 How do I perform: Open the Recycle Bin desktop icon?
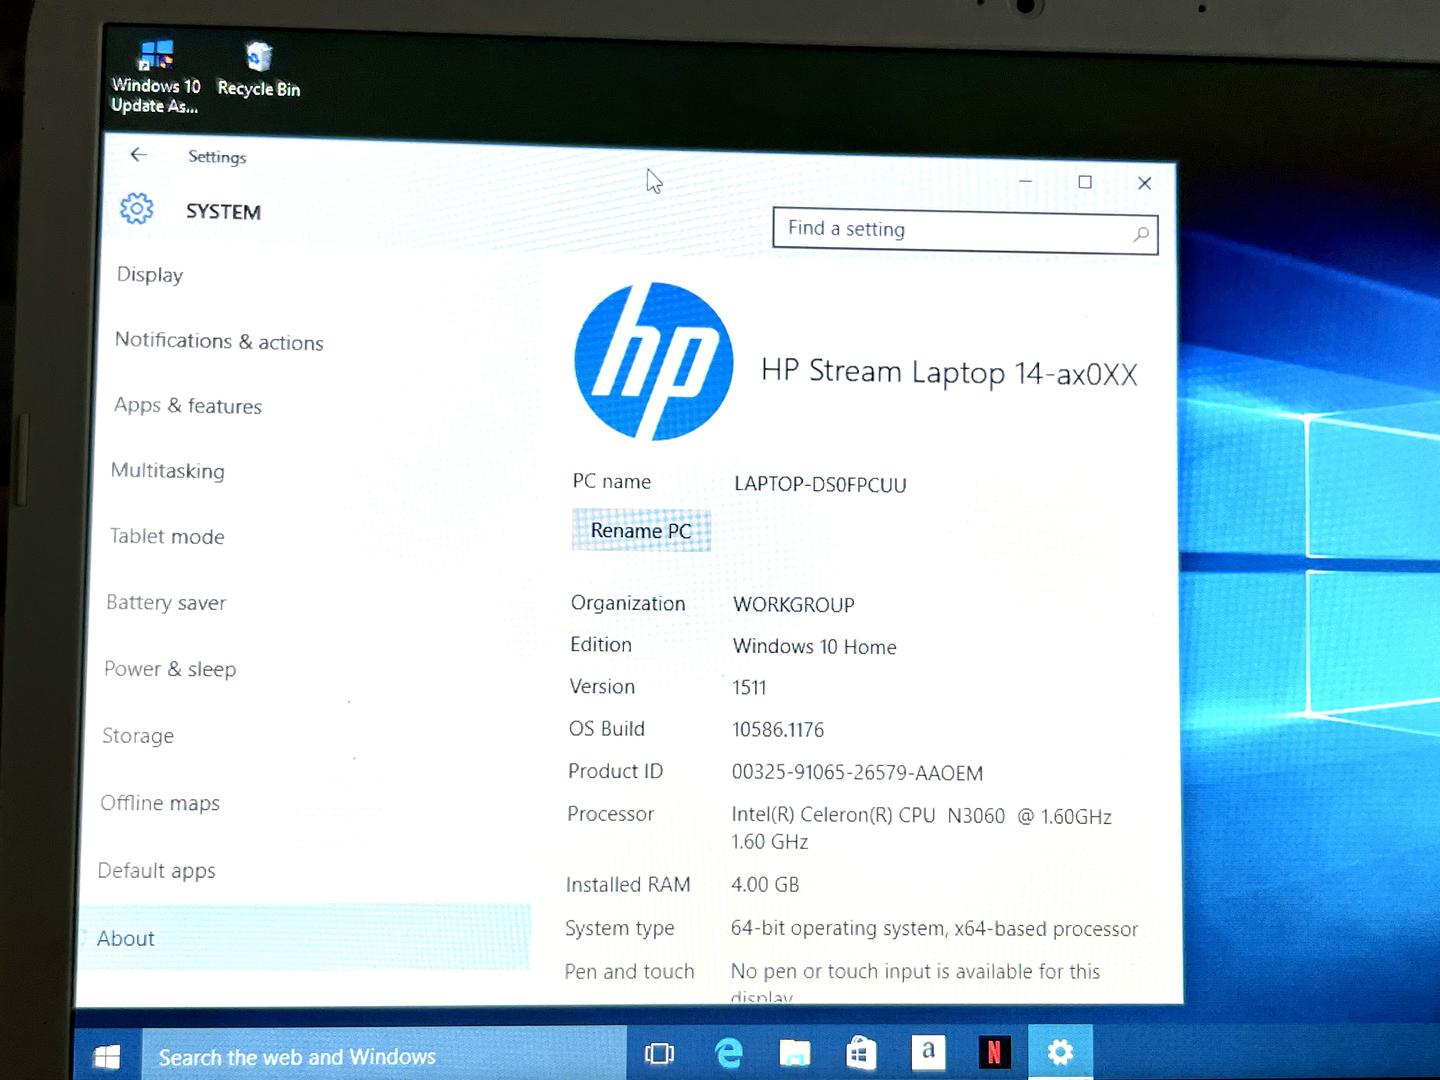click(259, 69)
